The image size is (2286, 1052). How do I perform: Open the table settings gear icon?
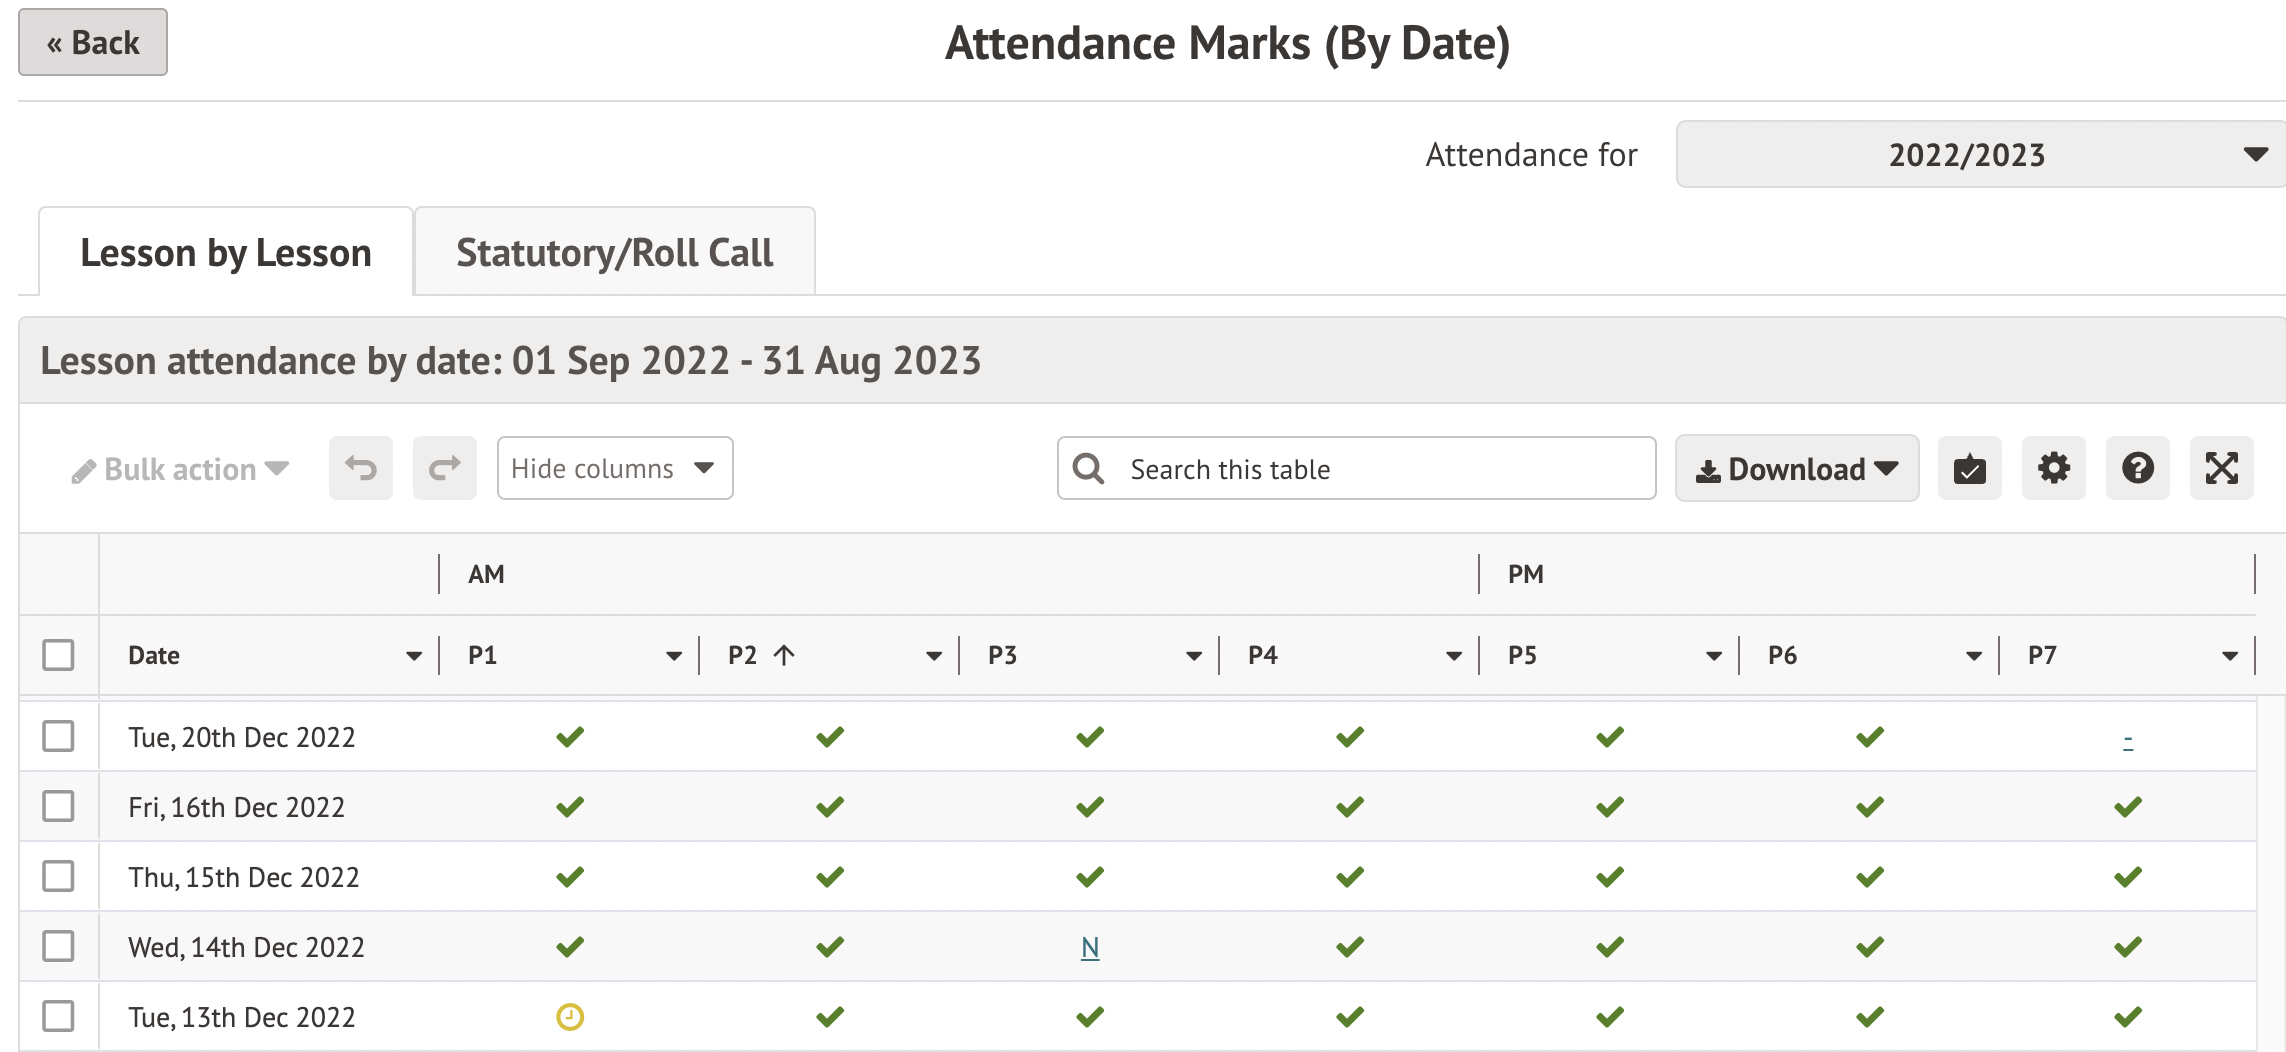point(2053,468)
